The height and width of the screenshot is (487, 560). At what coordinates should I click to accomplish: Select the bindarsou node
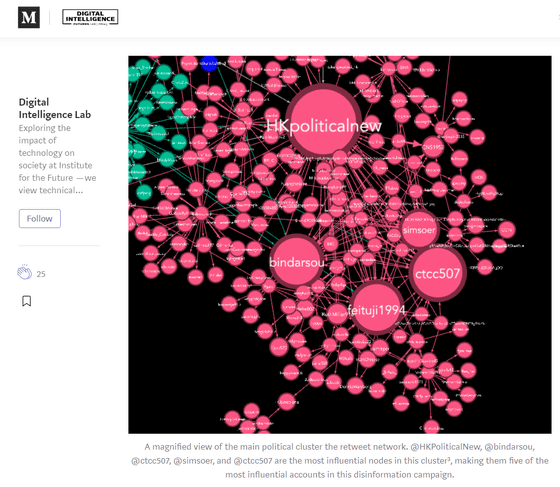(x=296, y=261)
